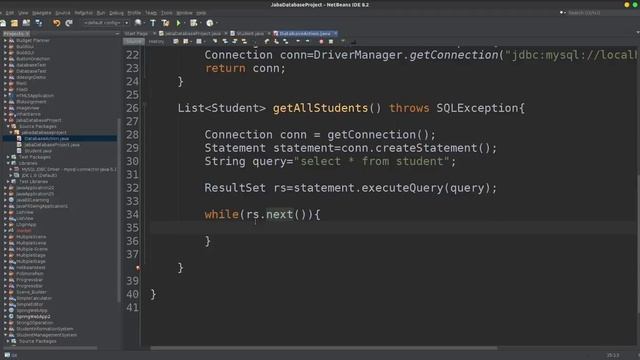Expand the Test Libraries node
This screenshot has height=360, width=640.
(8, 182)
